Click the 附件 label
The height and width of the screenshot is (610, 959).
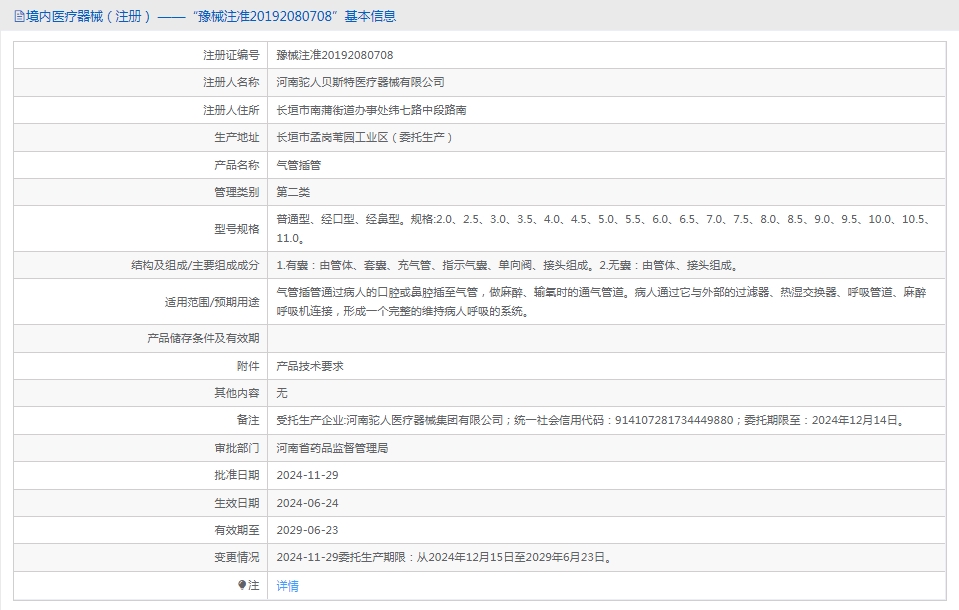click(x=248, y=366)
